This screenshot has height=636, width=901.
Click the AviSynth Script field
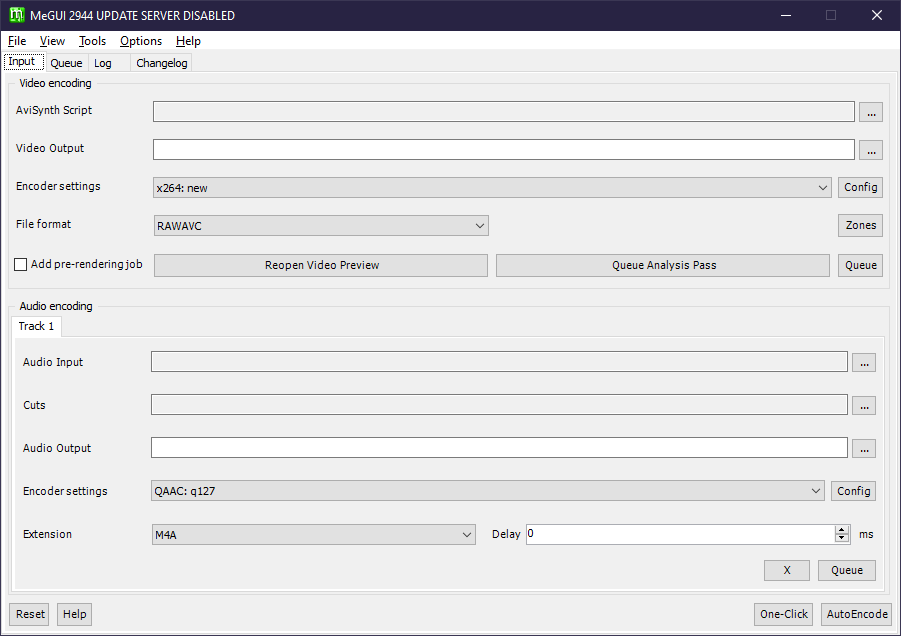click(504, 111)
